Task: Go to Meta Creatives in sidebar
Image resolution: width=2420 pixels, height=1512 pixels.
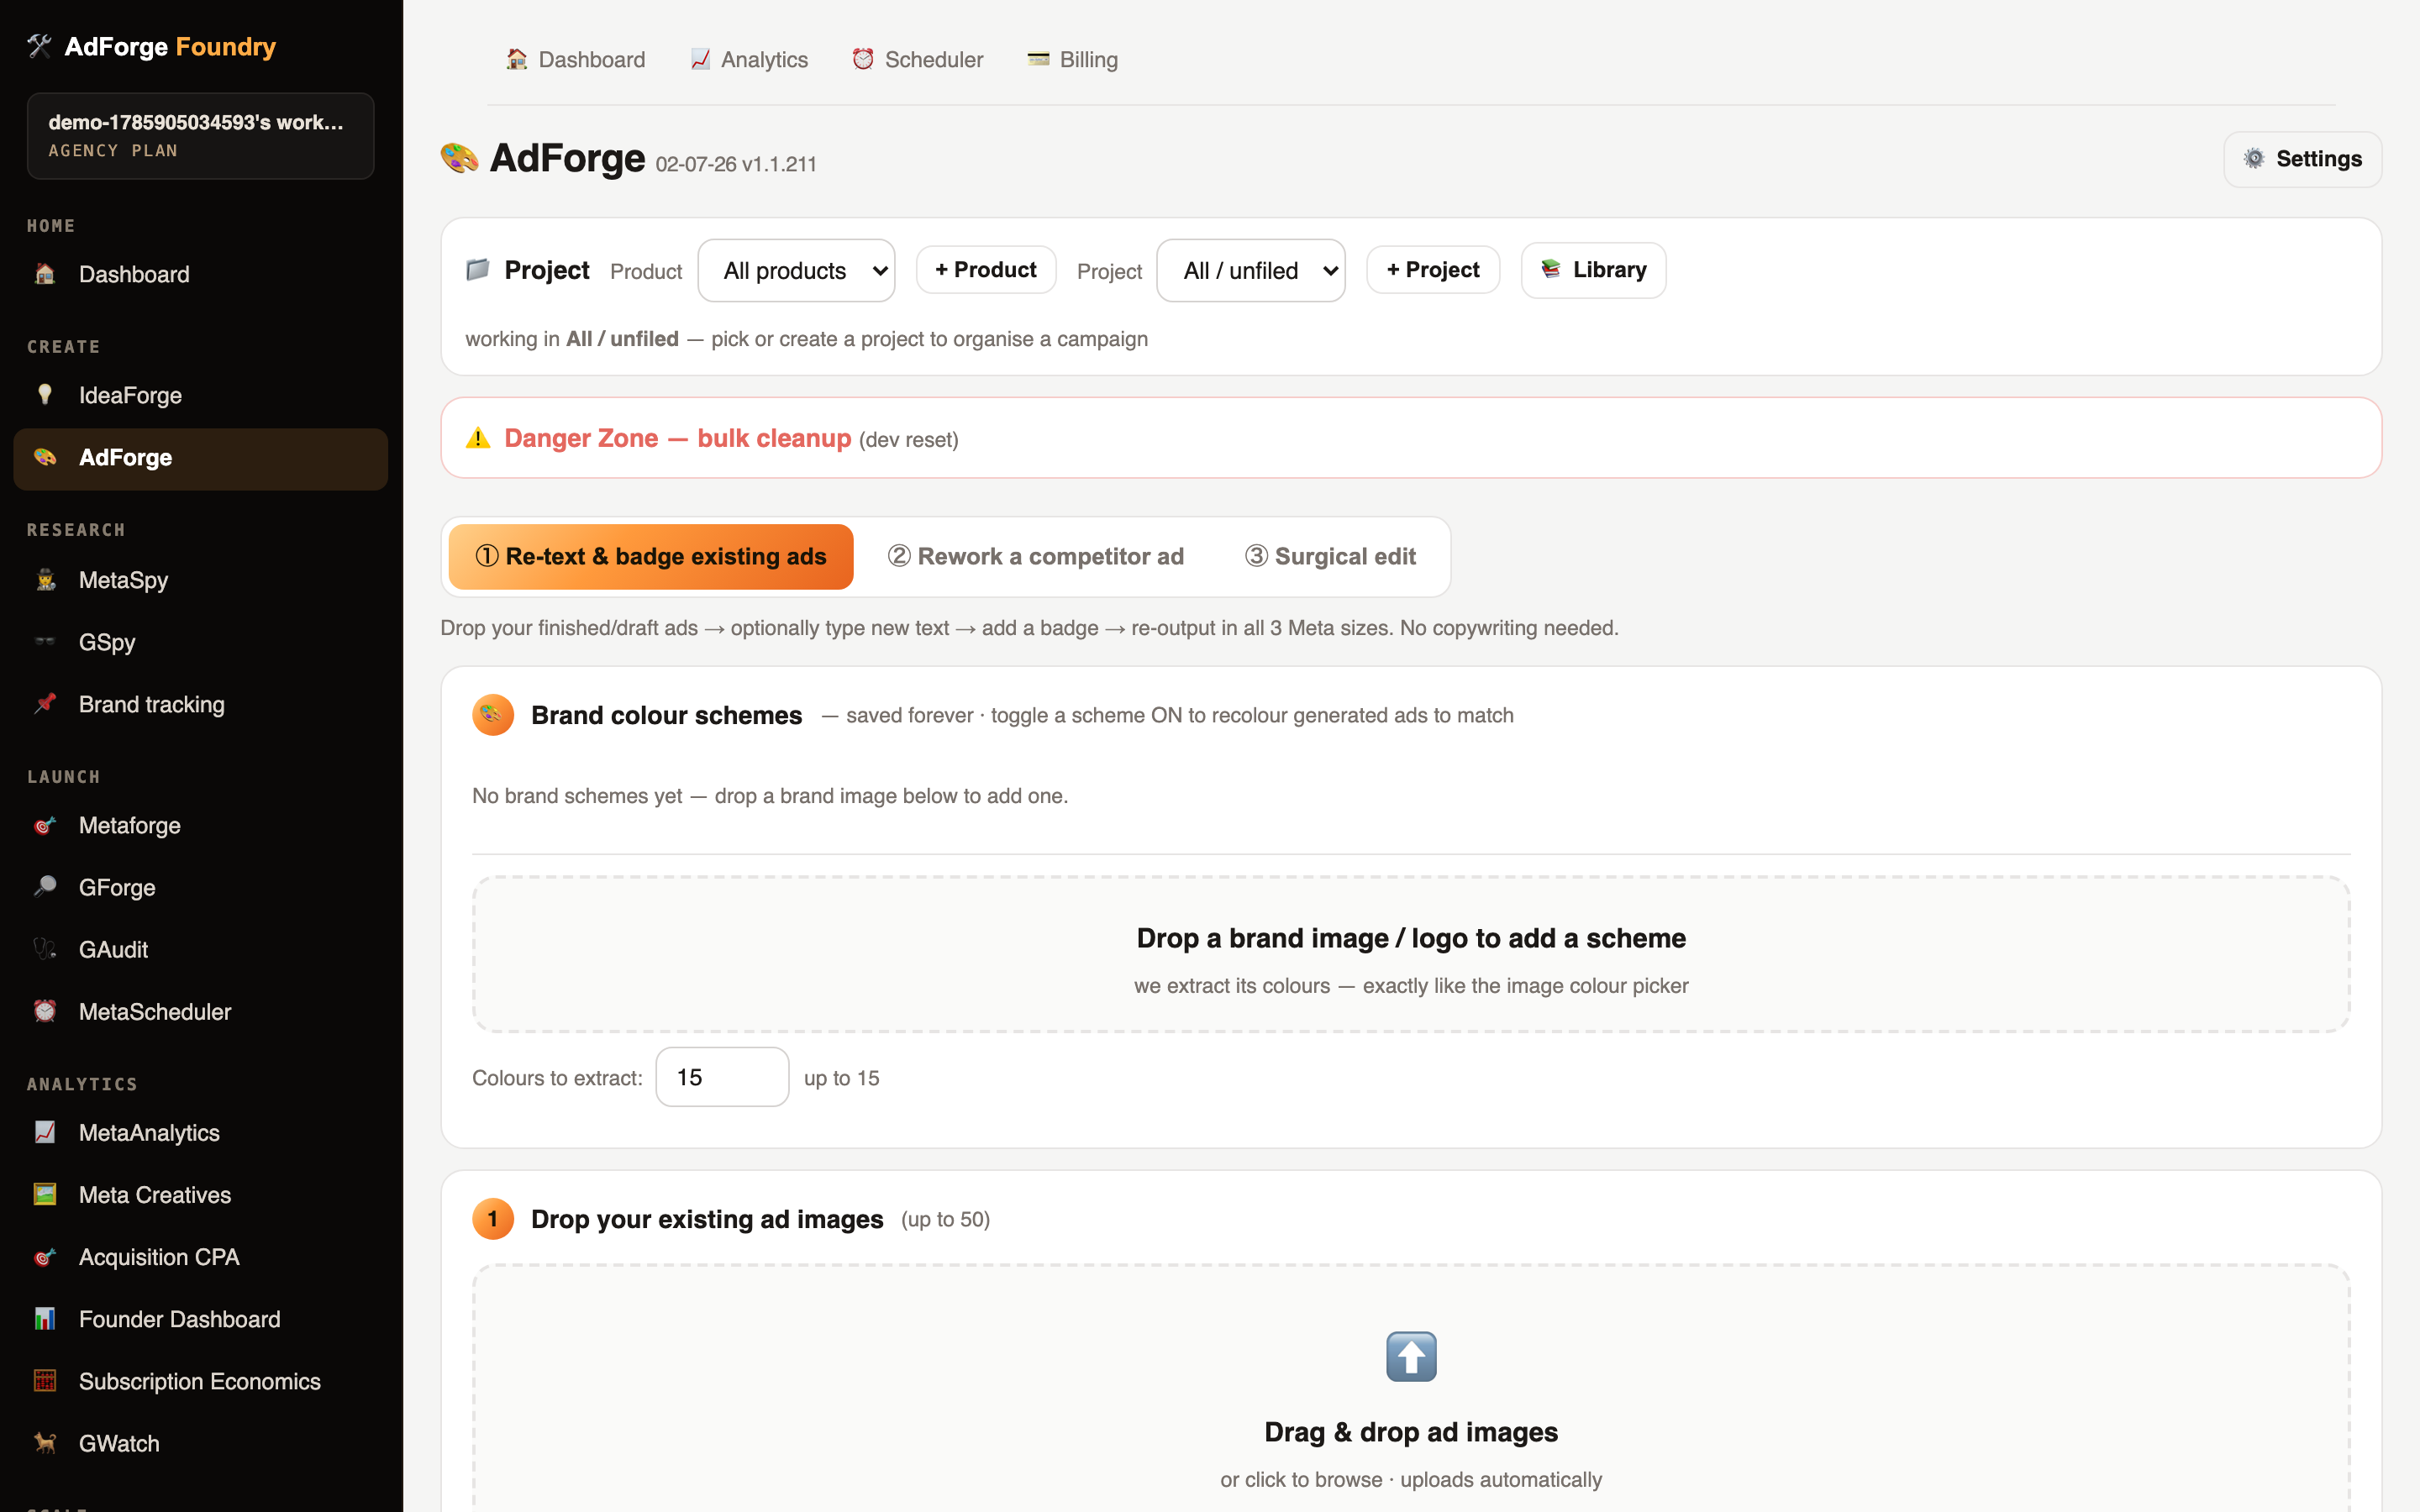Action: (x=200, y=1194)
